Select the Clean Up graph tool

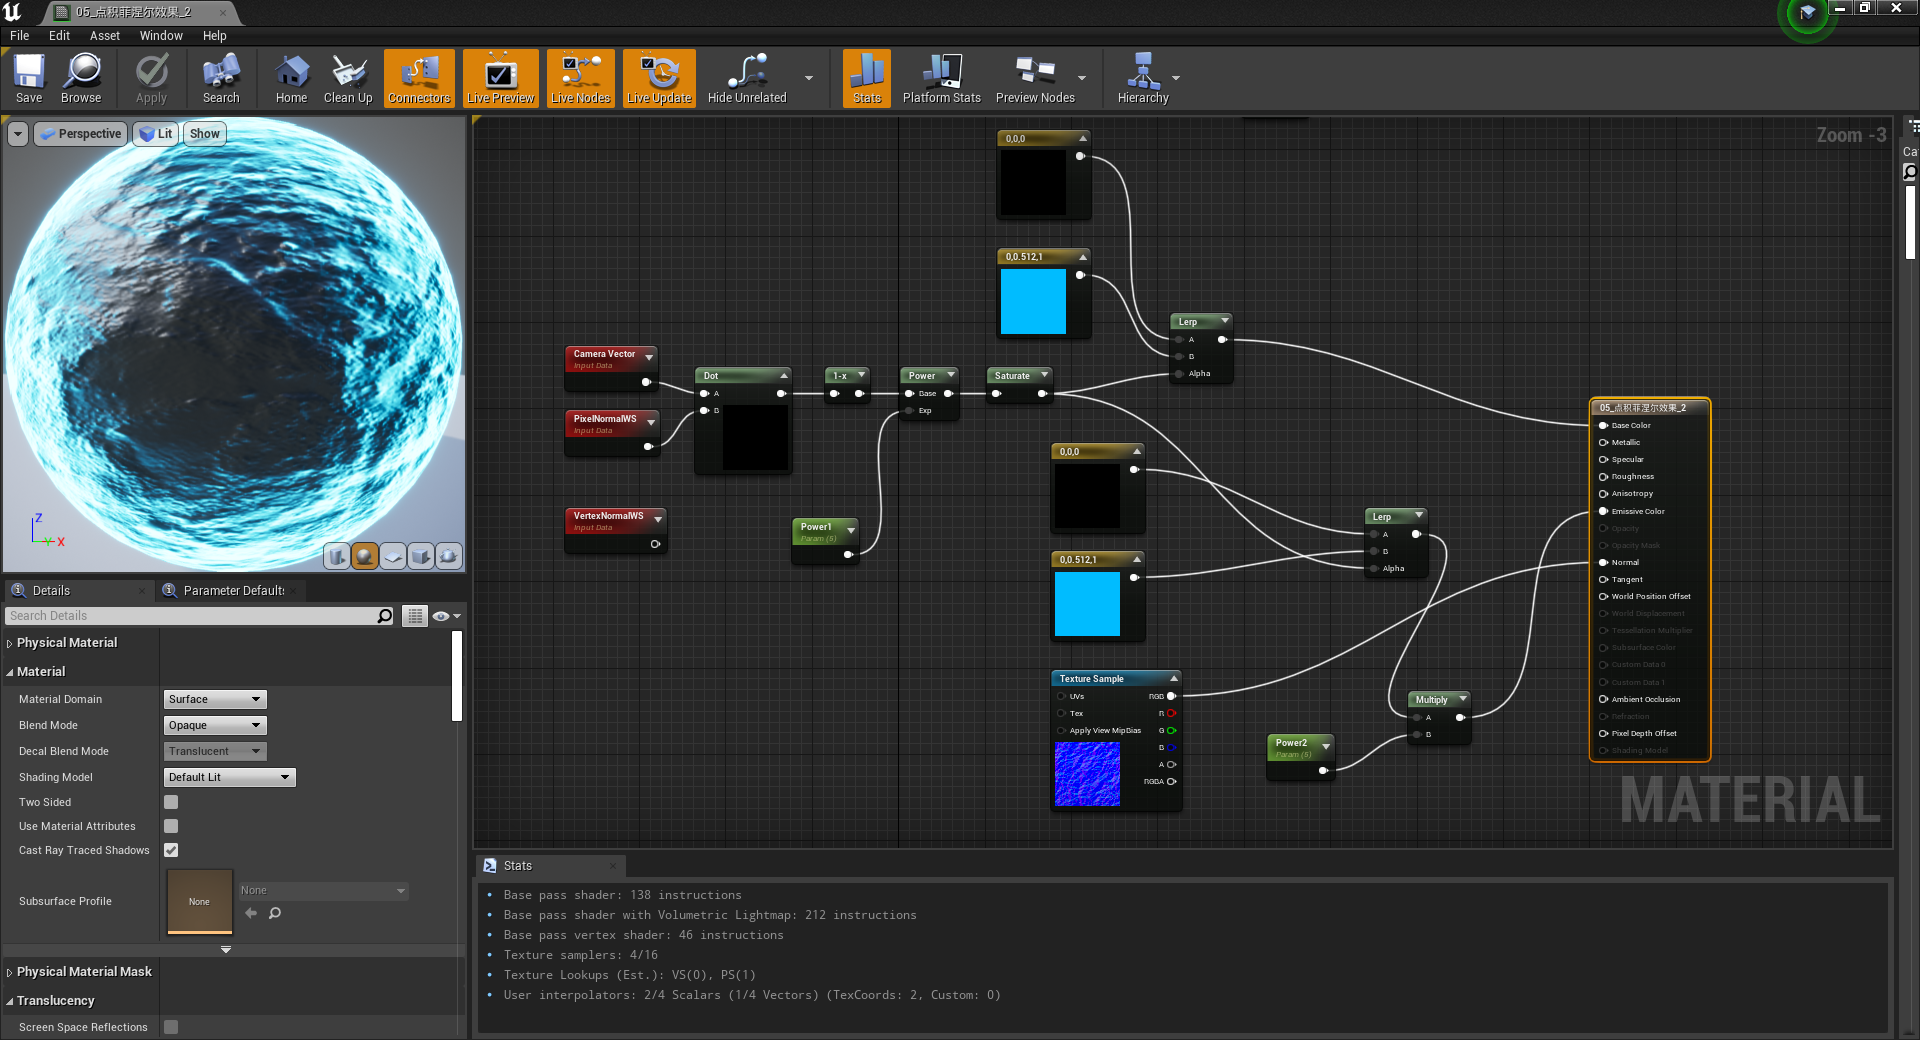point(347,78)
